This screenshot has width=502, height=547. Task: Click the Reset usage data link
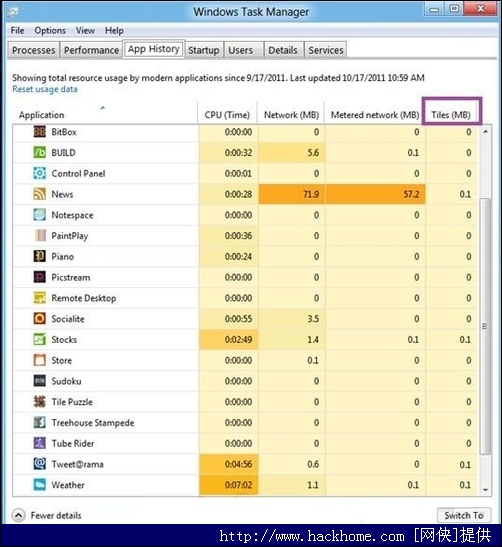tap(45, 89)
